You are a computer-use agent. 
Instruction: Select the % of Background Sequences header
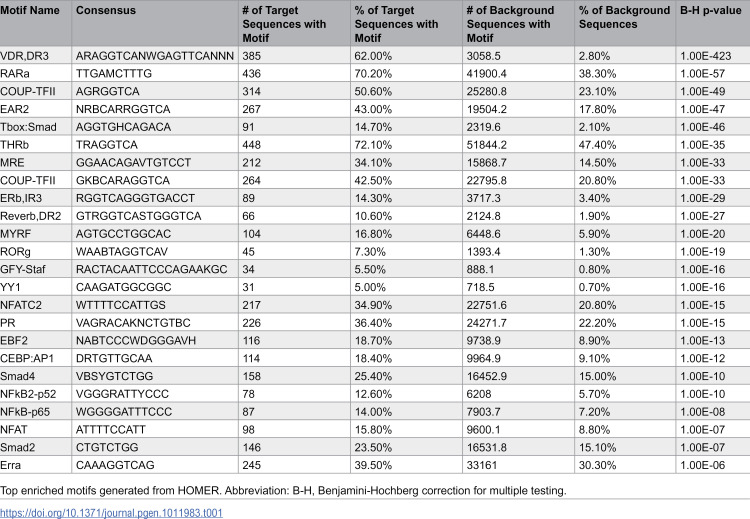coord(625,23)
